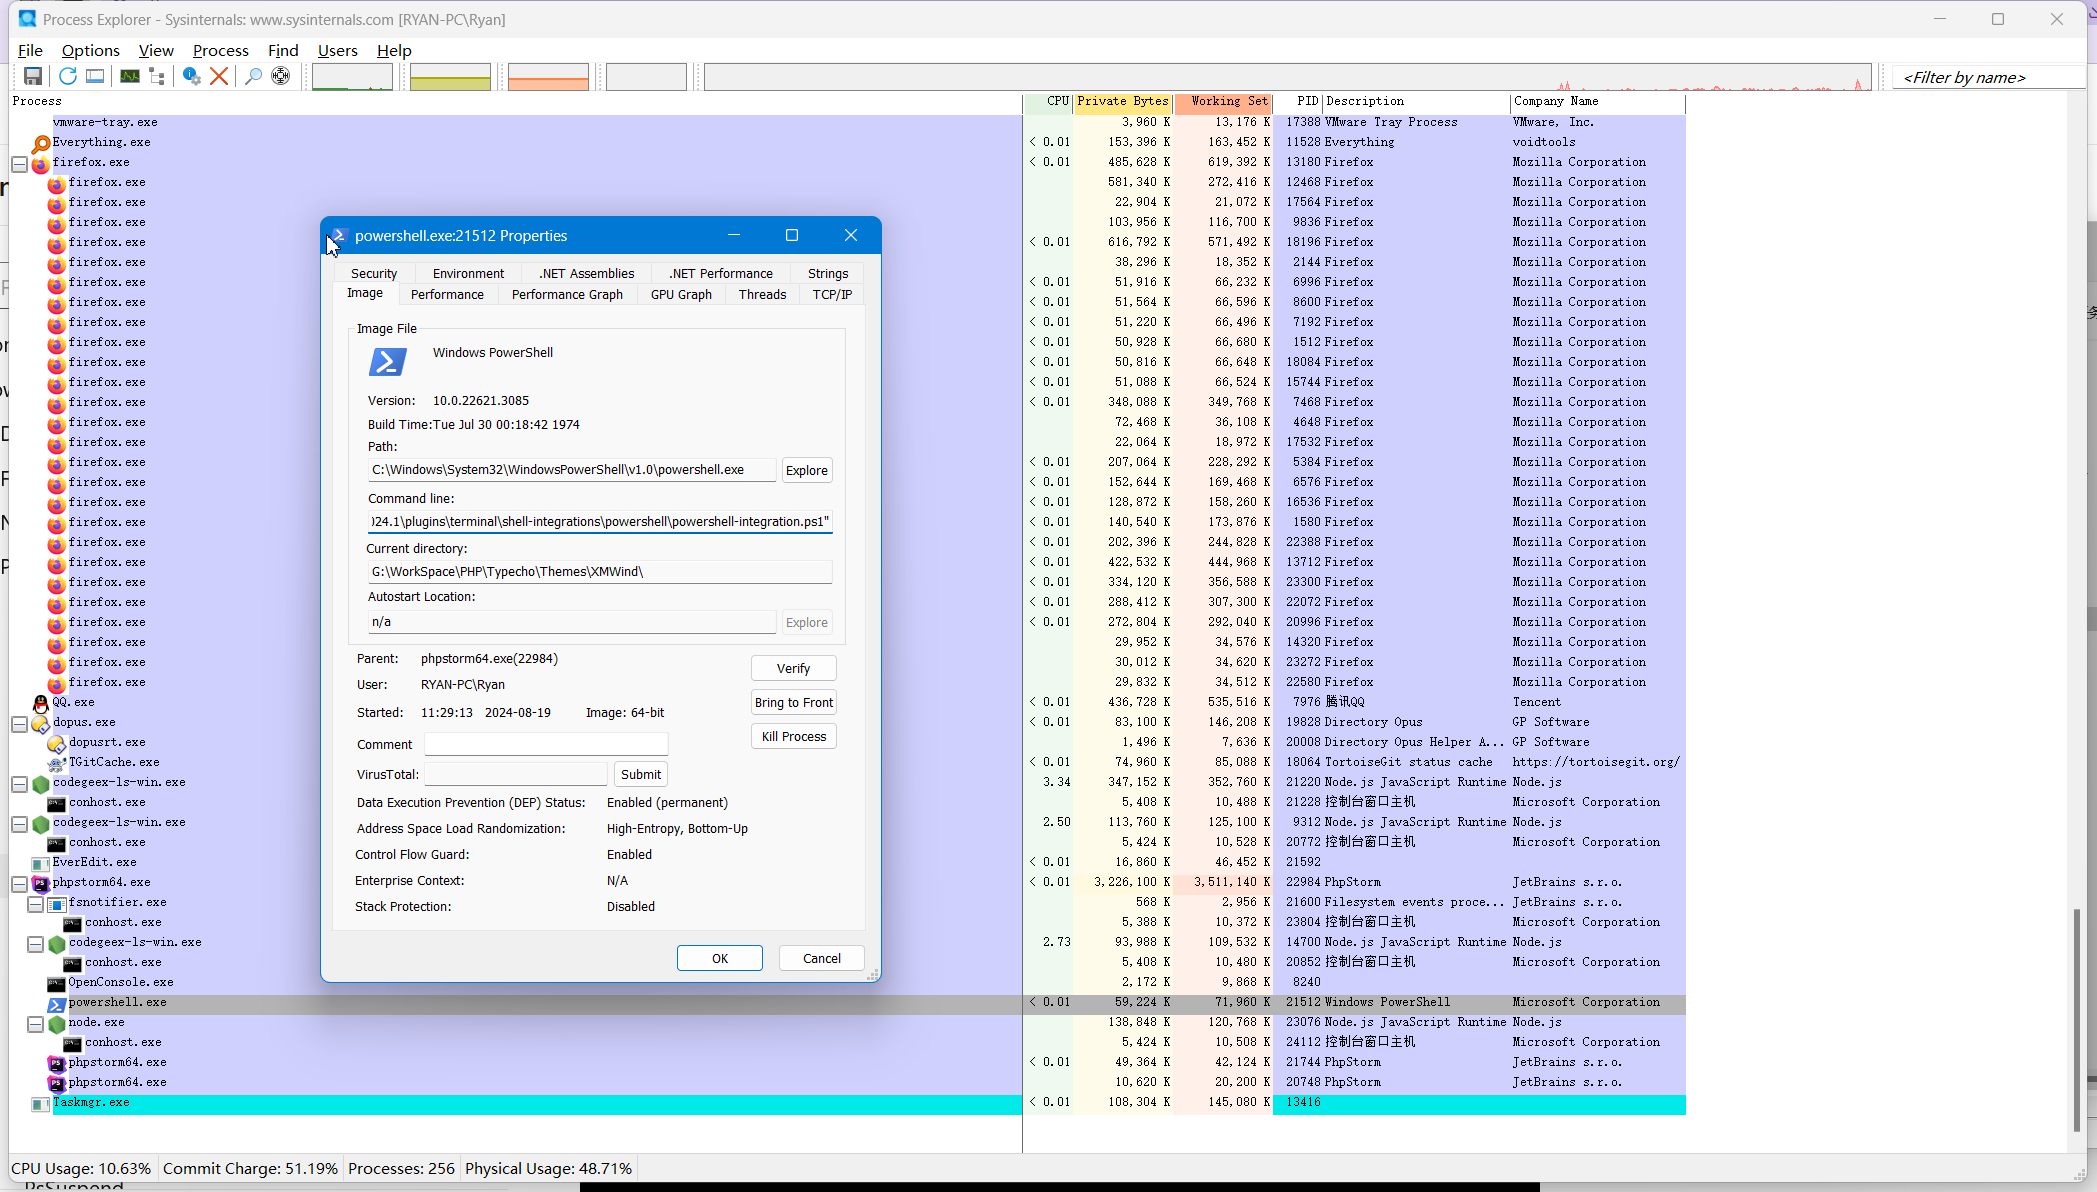Collapse the fsnotifier.exe subtree
Viewport: 2097px width, 1192px height.
point(35,903)
